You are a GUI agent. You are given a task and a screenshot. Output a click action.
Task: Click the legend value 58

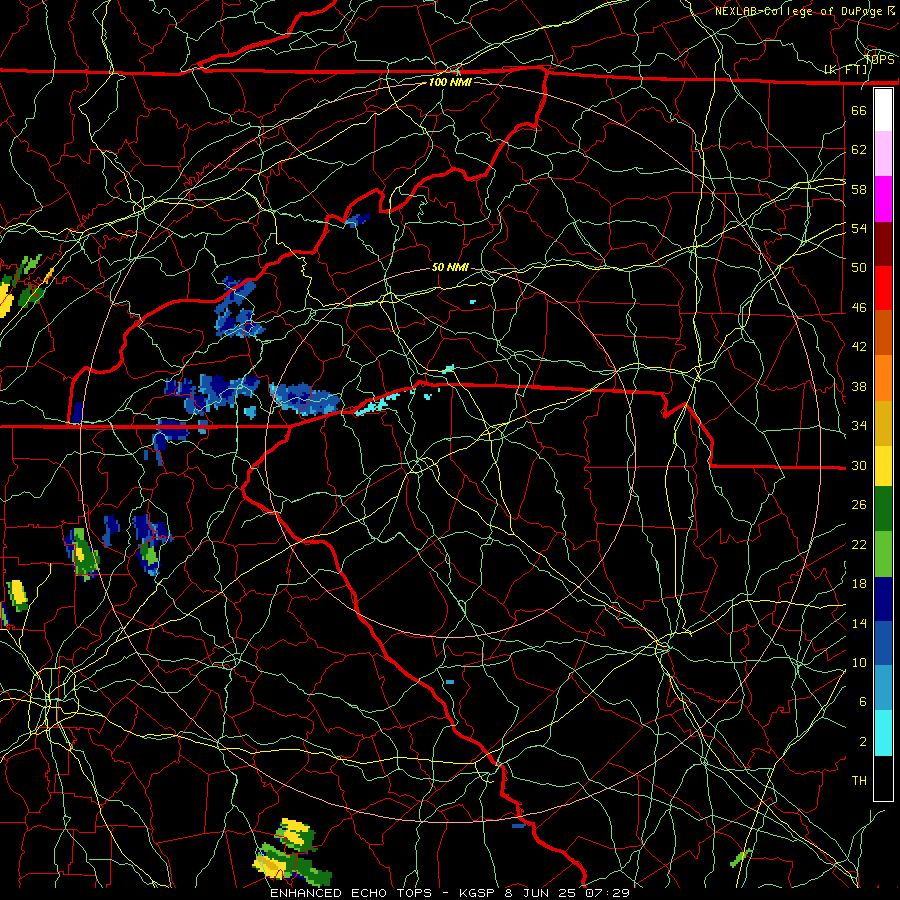click(x=859, y=189)
